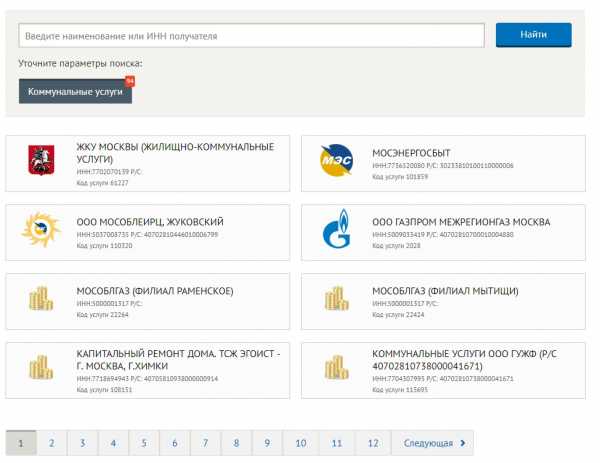Toggle the Коммунальные услуги filter
This screenshot has width=600, height=463.
pyautogui.click(x=75, y=91)
